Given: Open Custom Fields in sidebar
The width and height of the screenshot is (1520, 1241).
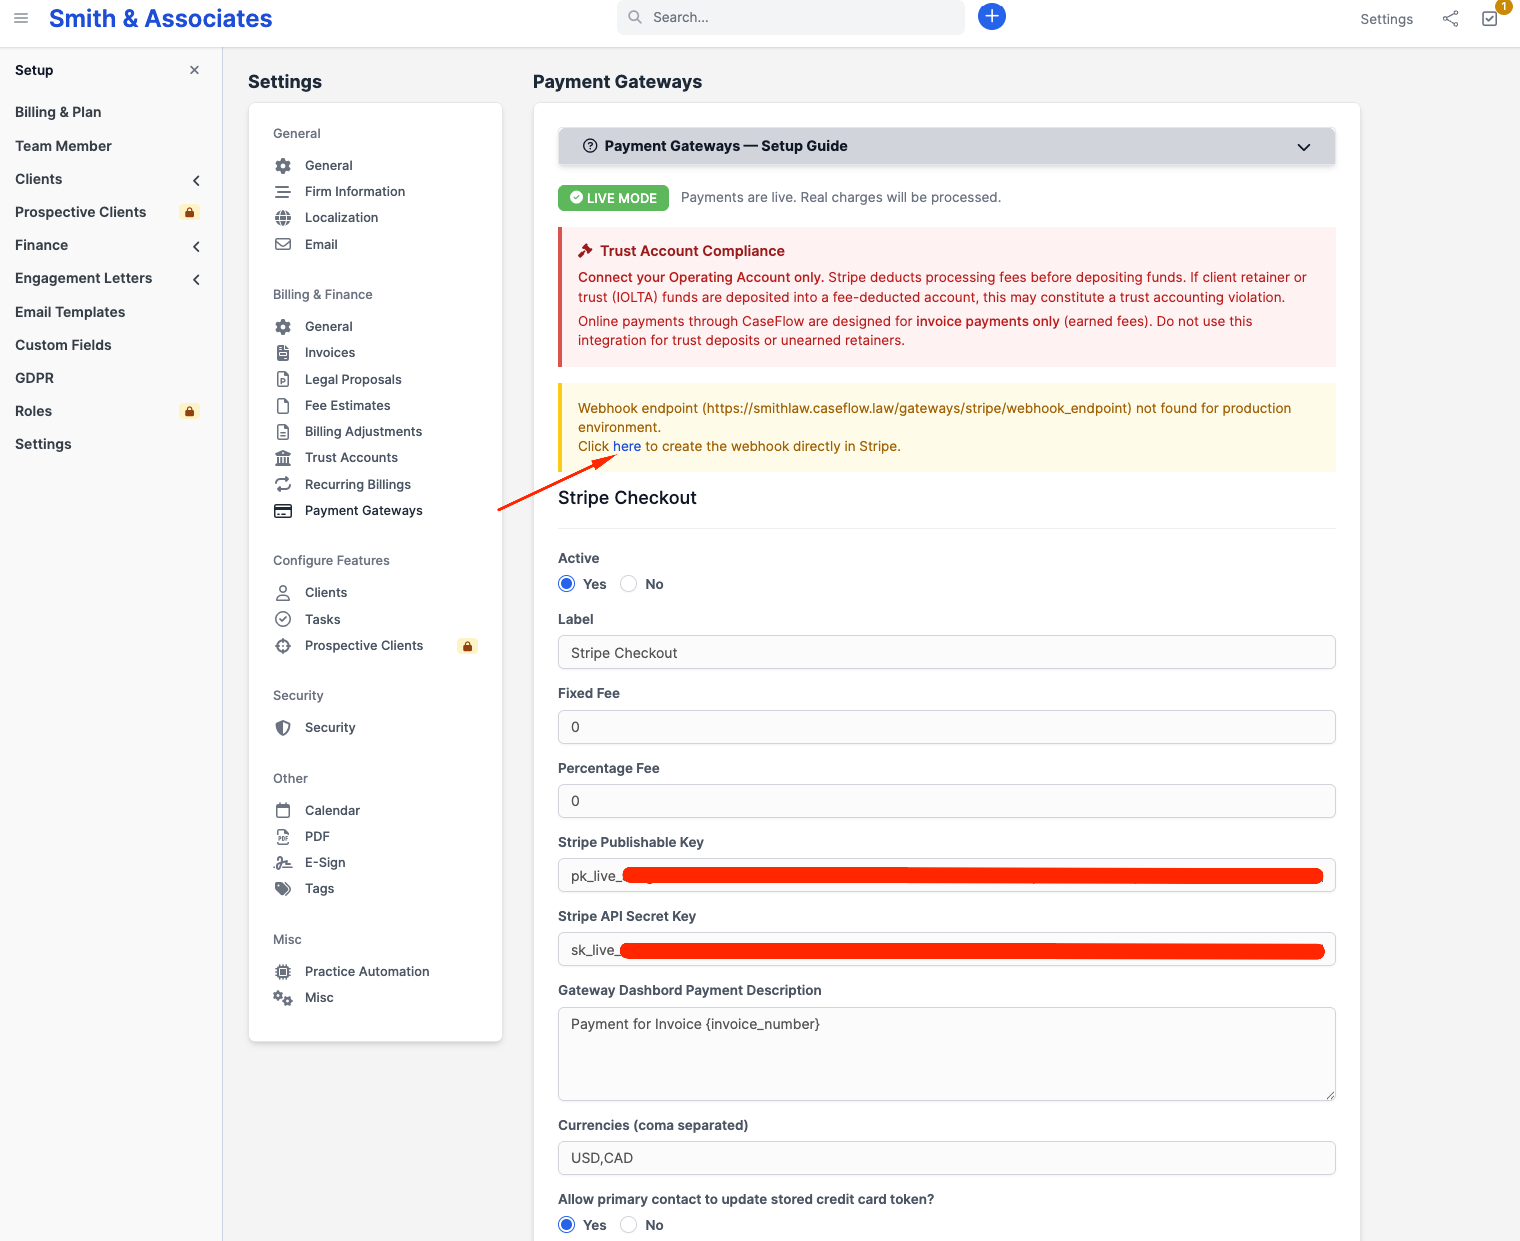Looking at the screenshot, I should coord(63,345).
